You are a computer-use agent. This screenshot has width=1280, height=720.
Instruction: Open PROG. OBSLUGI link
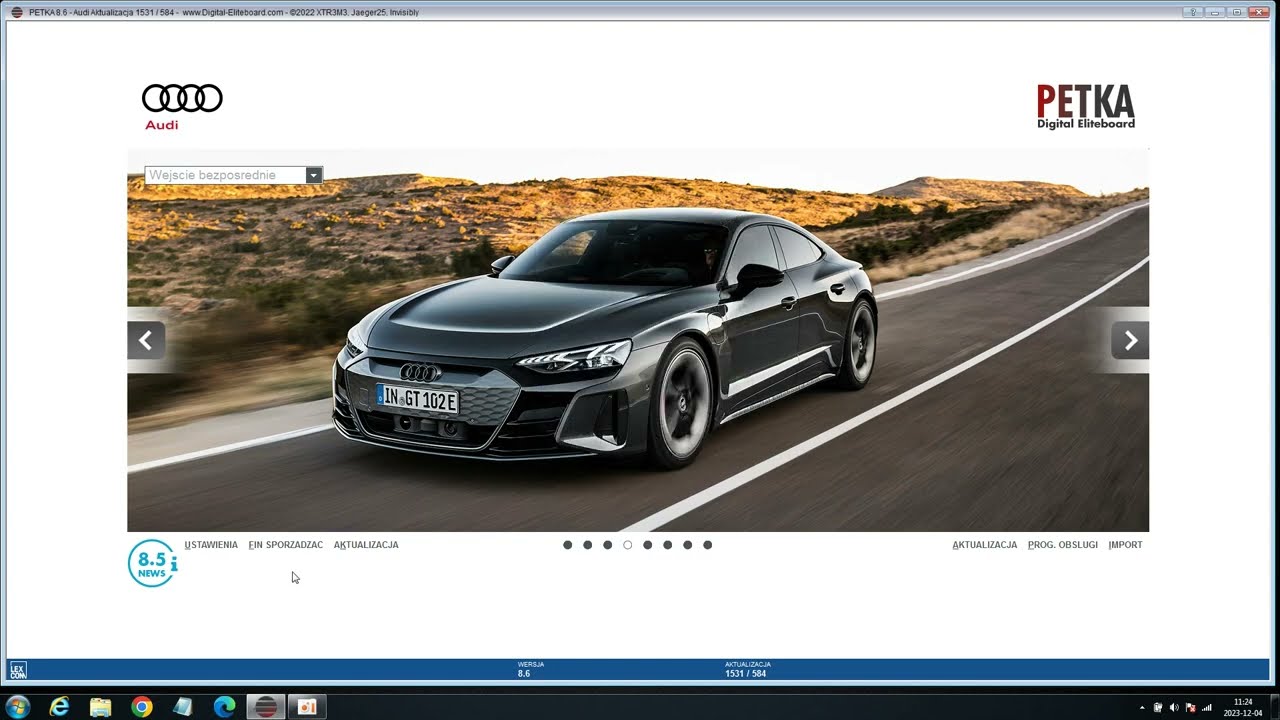[x=1063, y=545]
